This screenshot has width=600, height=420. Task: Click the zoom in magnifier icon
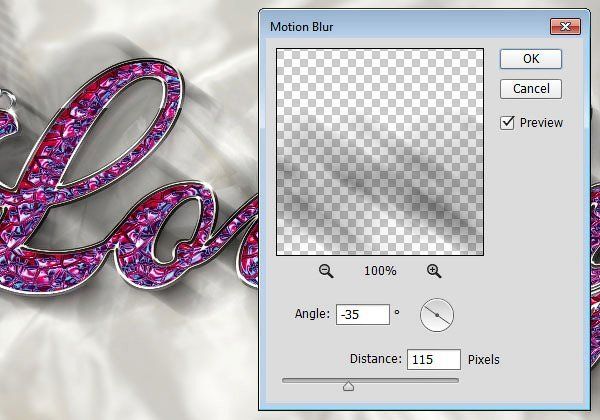click(434, 271)
